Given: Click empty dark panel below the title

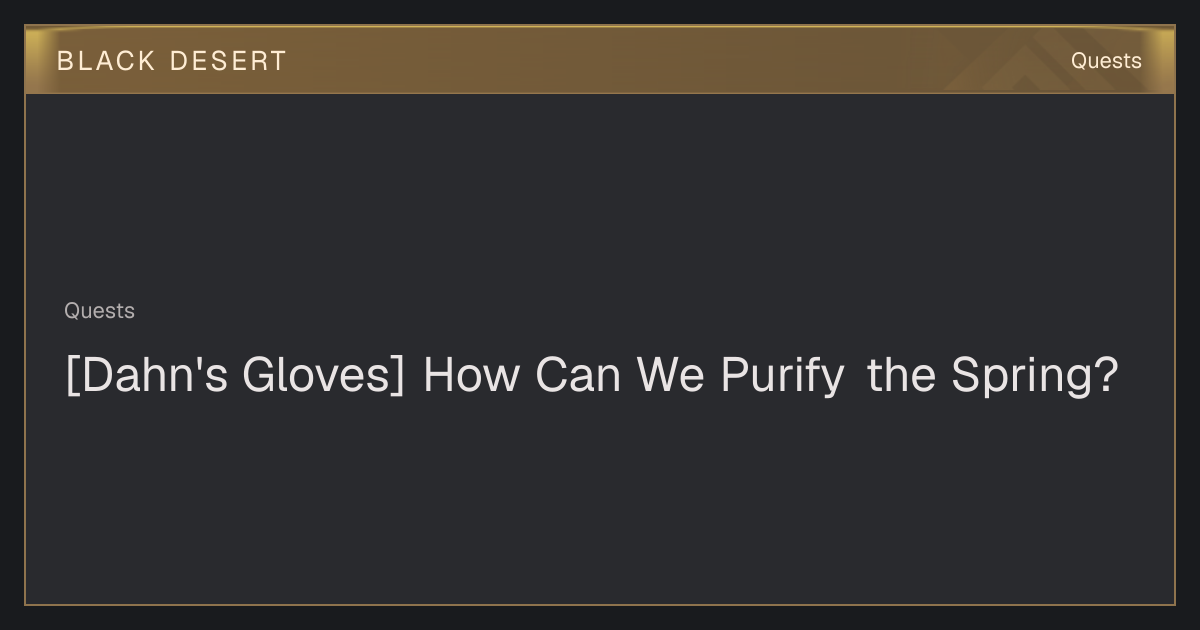Looking at the screenshot, I should pos(600,500).
